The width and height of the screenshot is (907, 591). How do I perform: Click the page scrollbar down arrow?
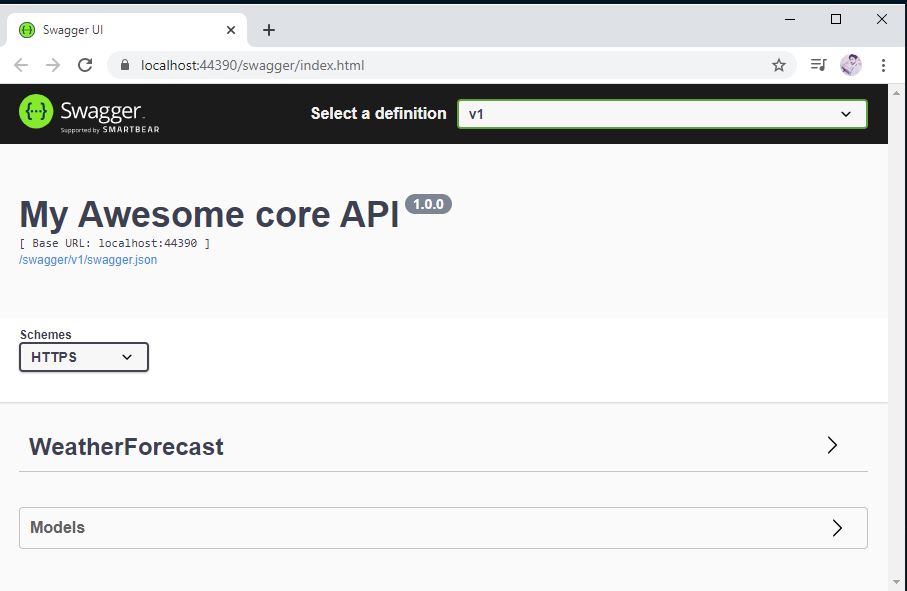click(897, 582)
